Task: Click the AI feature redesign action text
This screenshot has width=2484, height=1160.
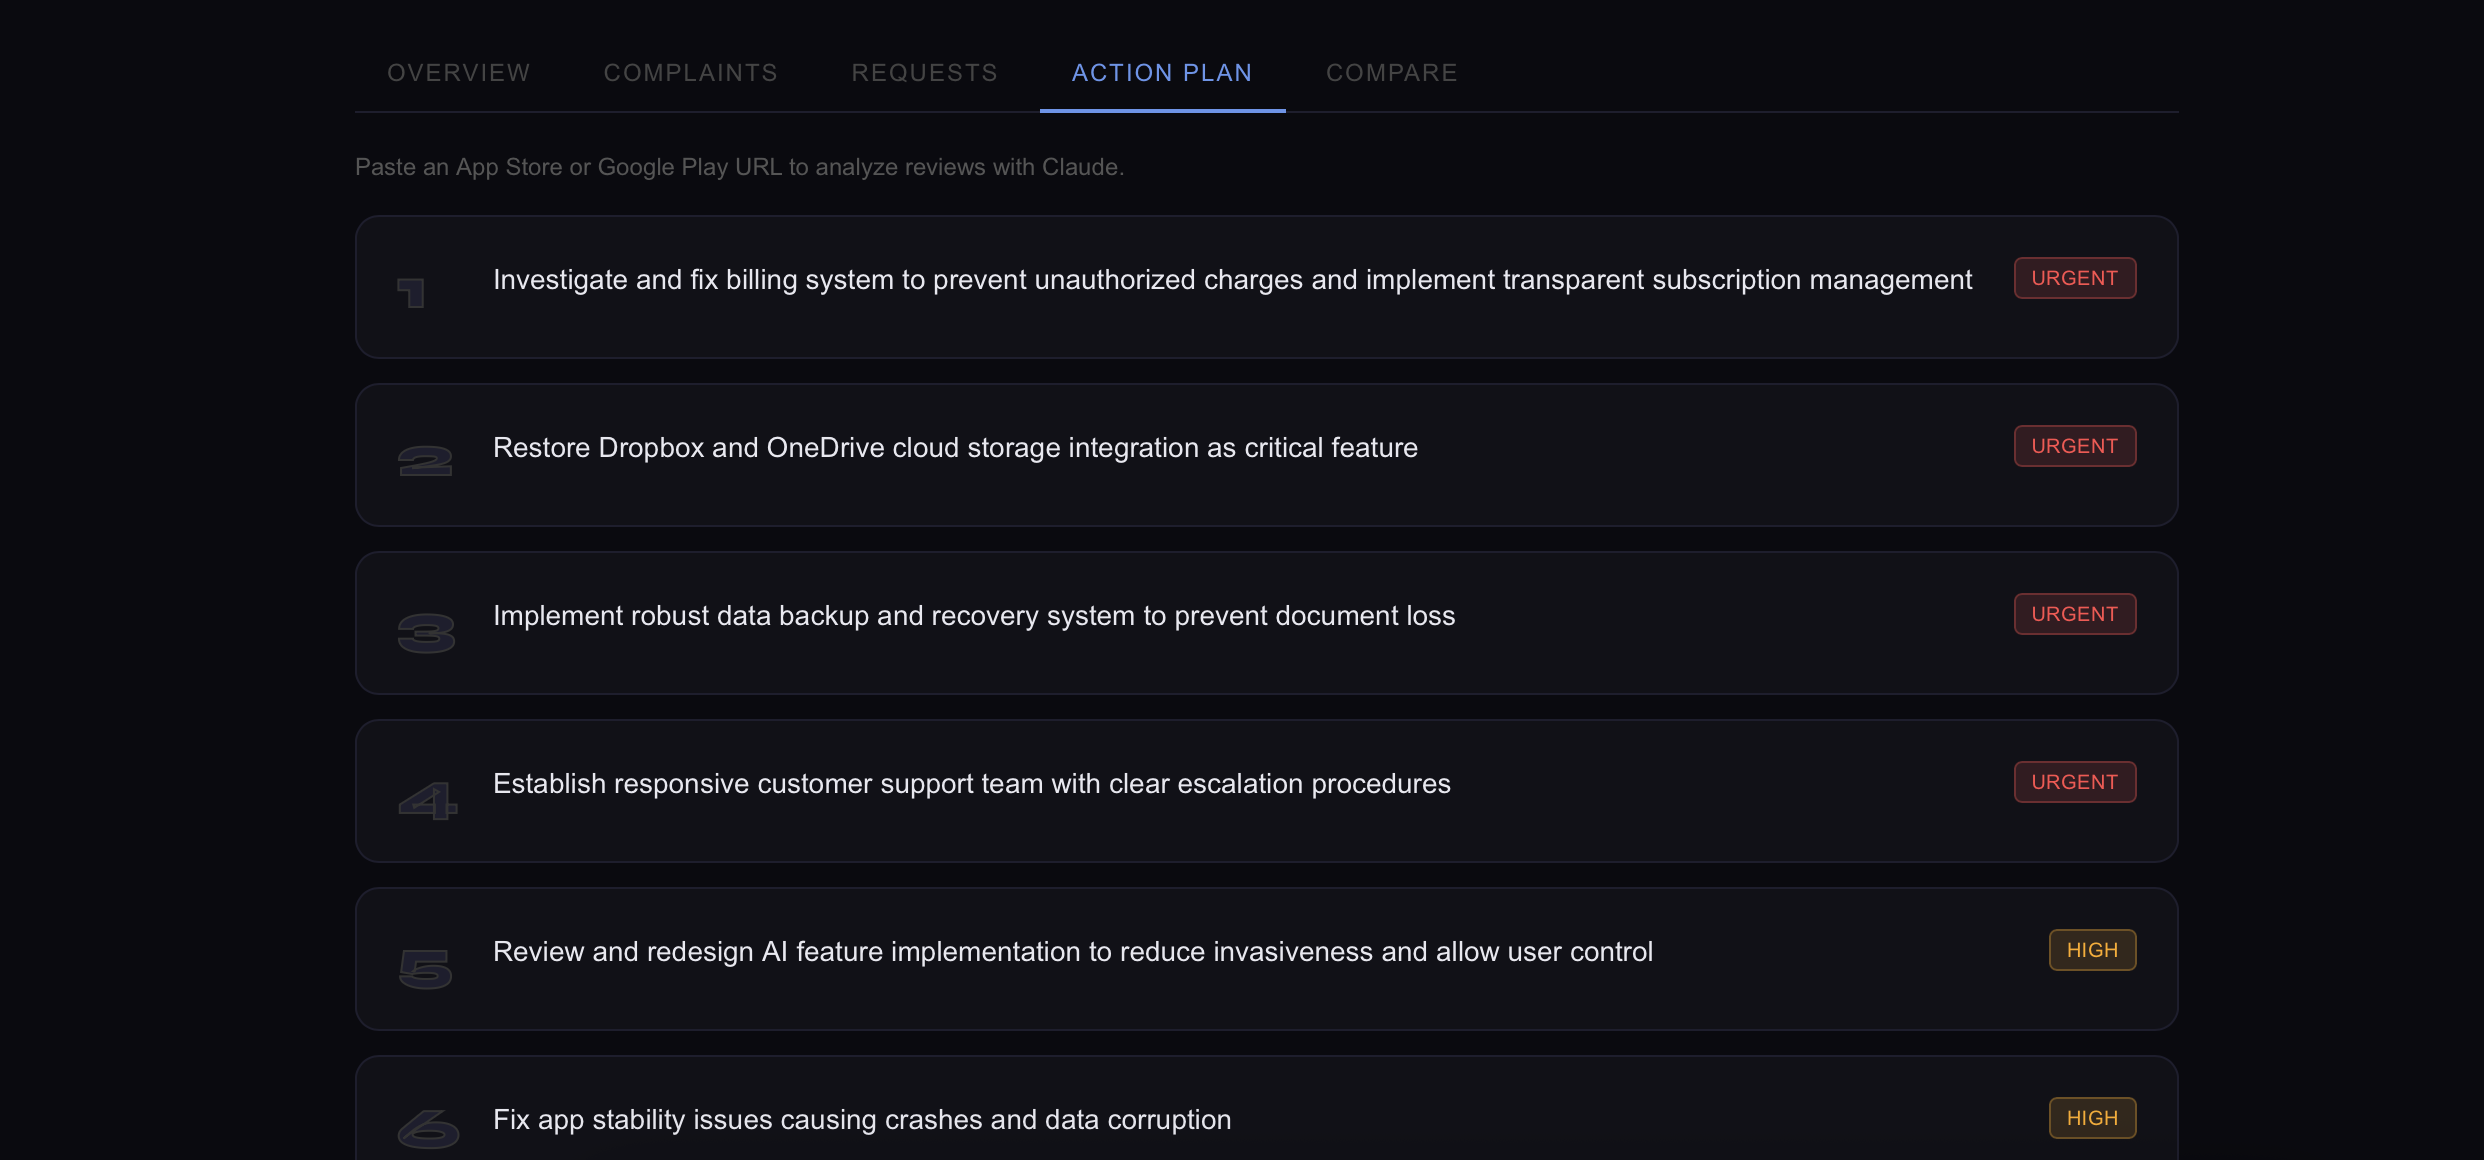Action: coord(1072,951)
